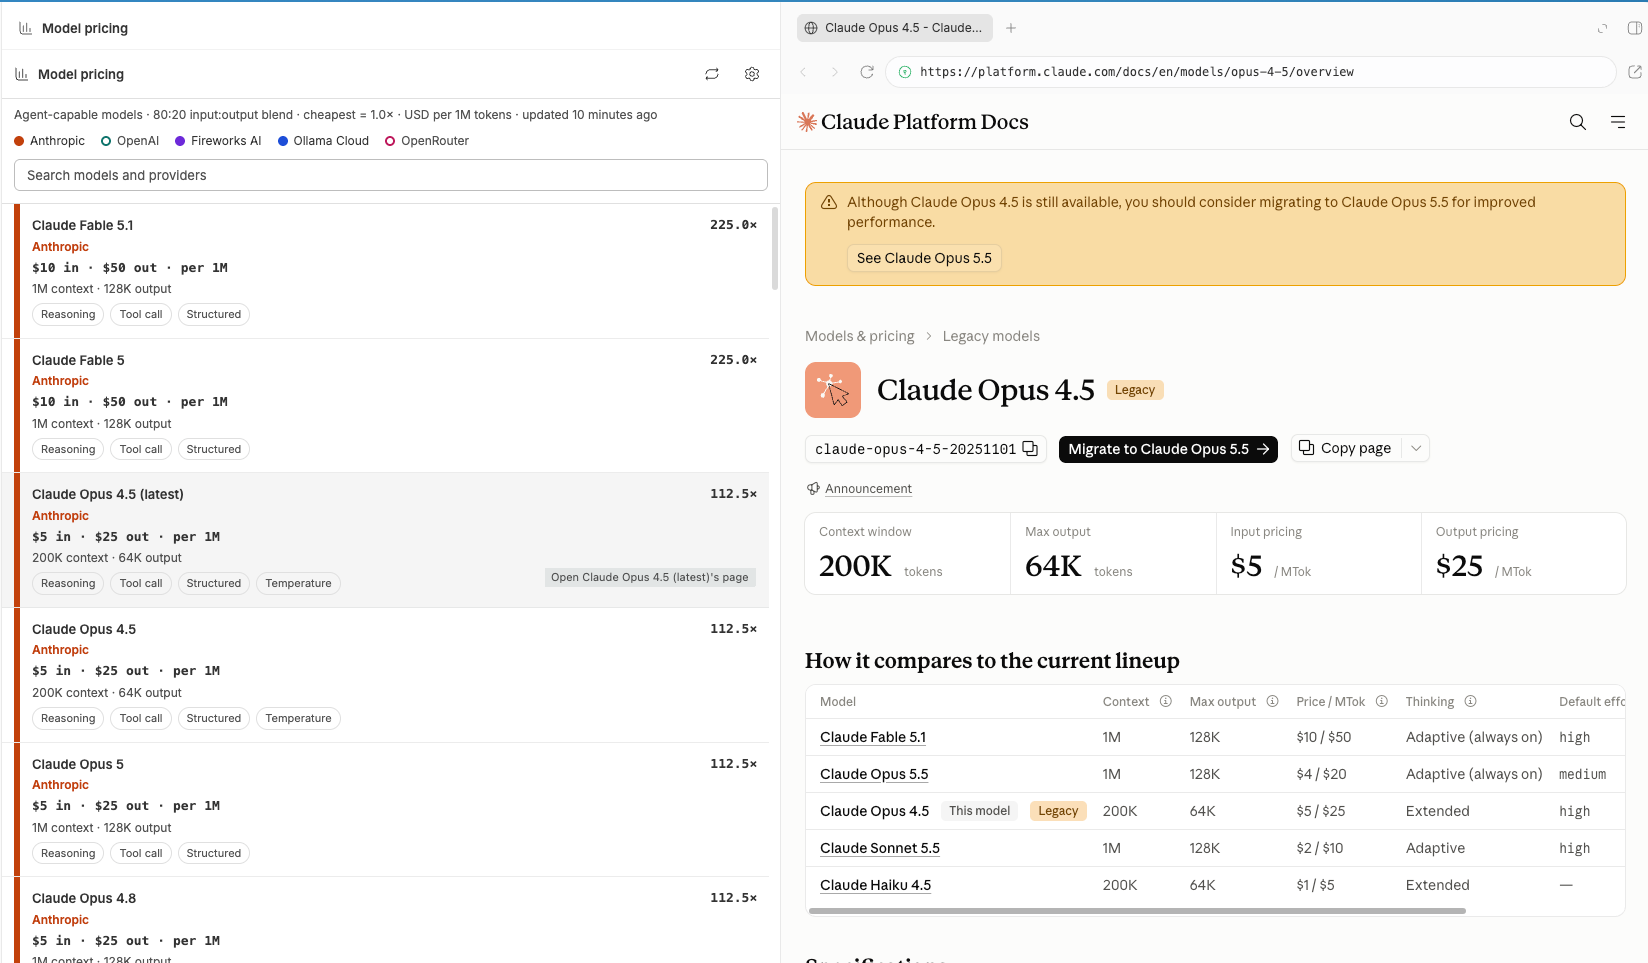Toggle the OpenRouter provider filter

[427, 141]
